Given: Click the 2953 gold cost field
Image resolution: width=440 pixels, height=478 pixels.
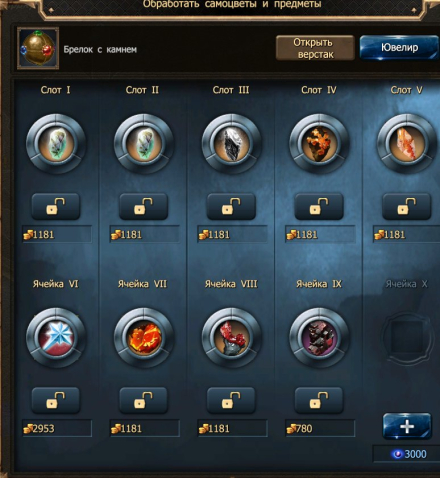Looking at the screenshot, I should coord(57,428).
